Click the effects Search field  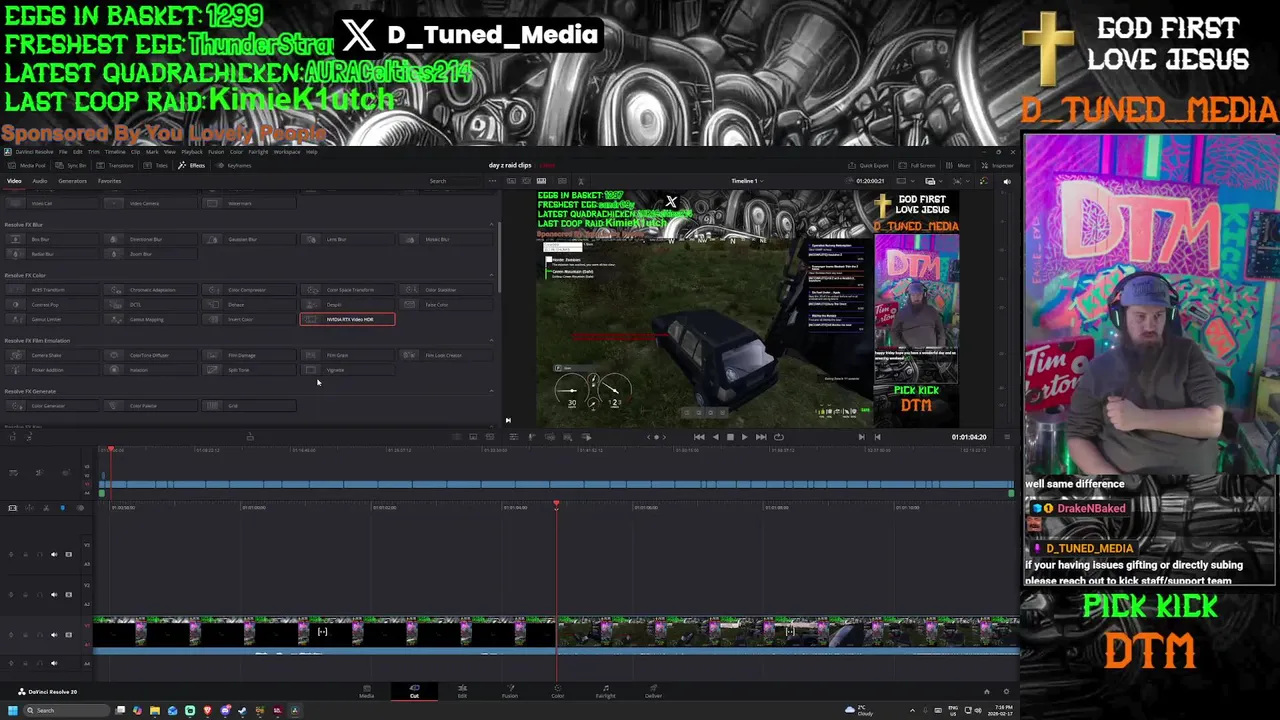455,181
